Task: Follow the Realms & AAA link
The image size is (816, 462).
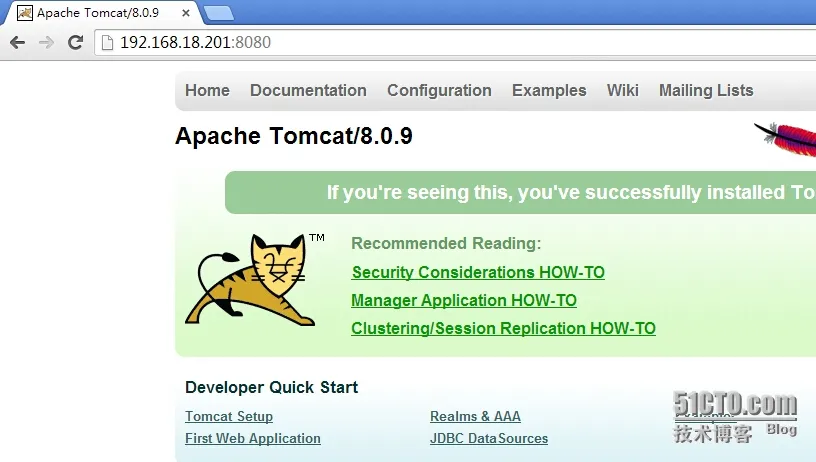Action: pos(475,416)
